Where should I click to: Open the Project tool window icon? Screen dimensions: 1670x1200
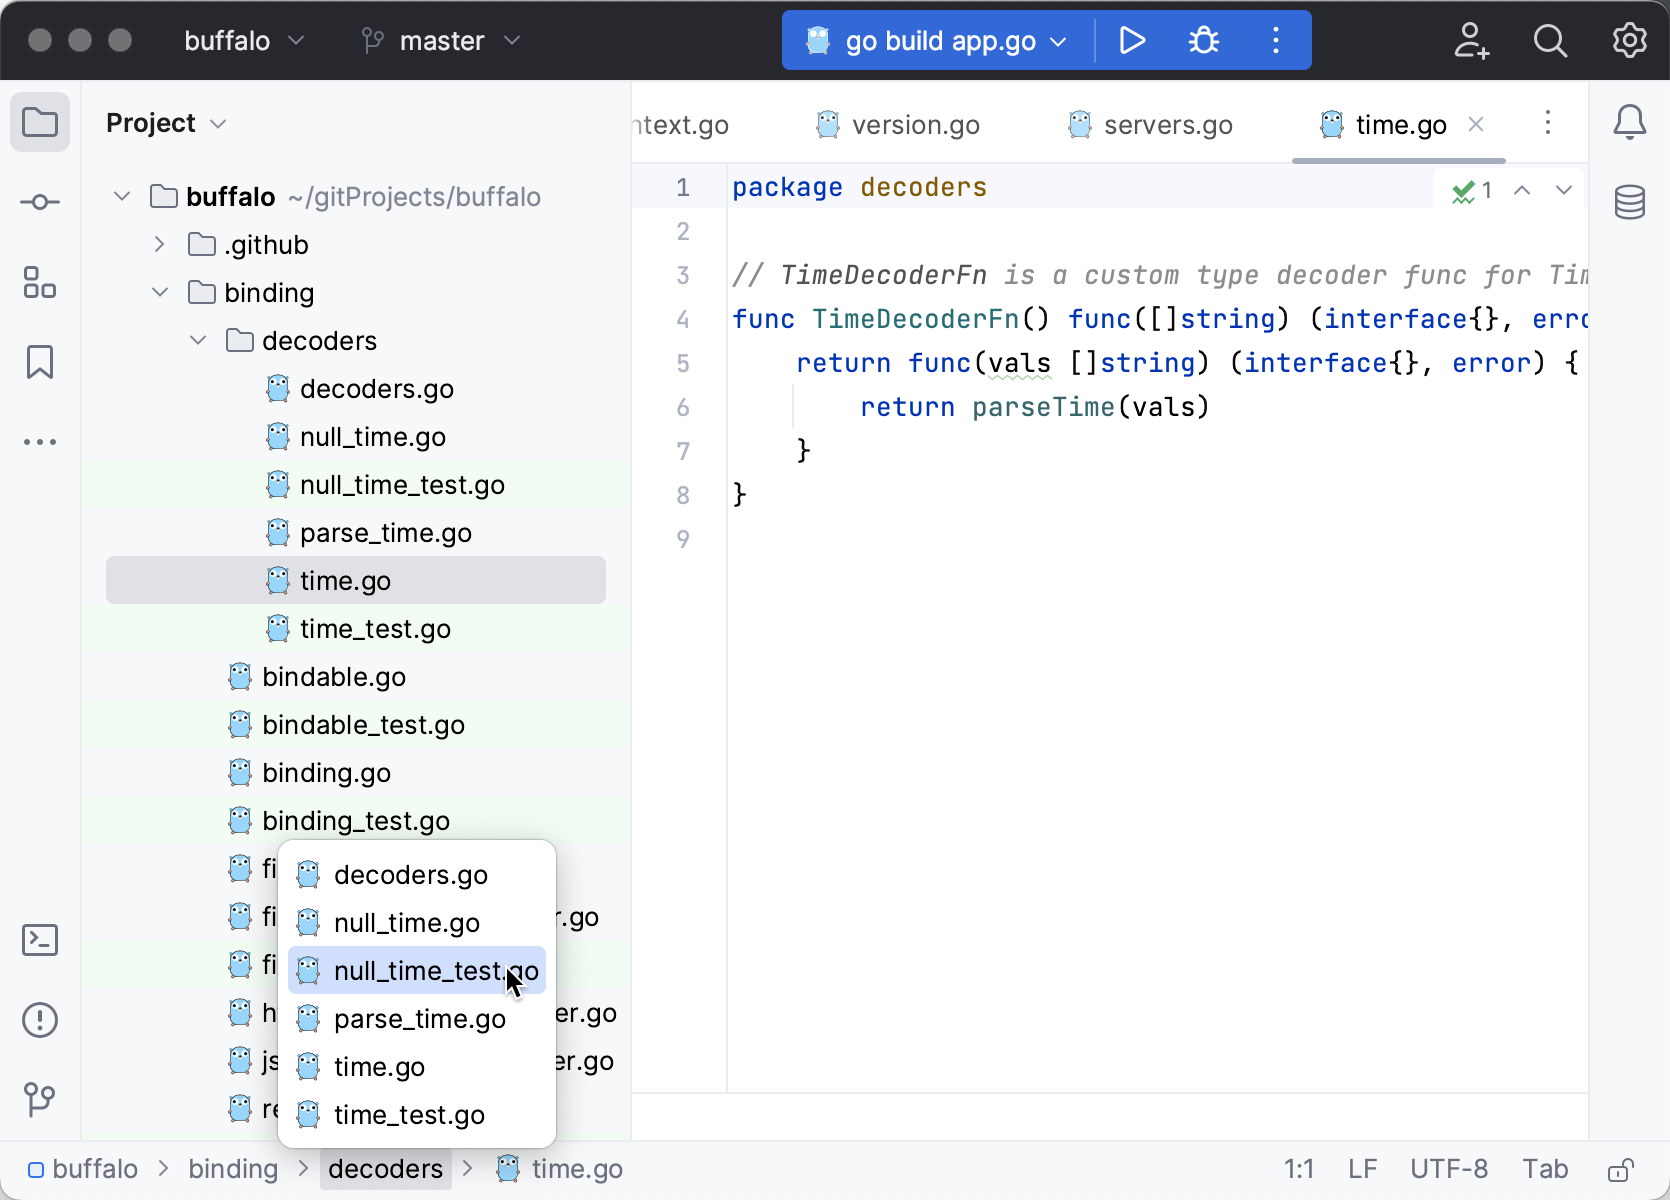click(40, 122)
